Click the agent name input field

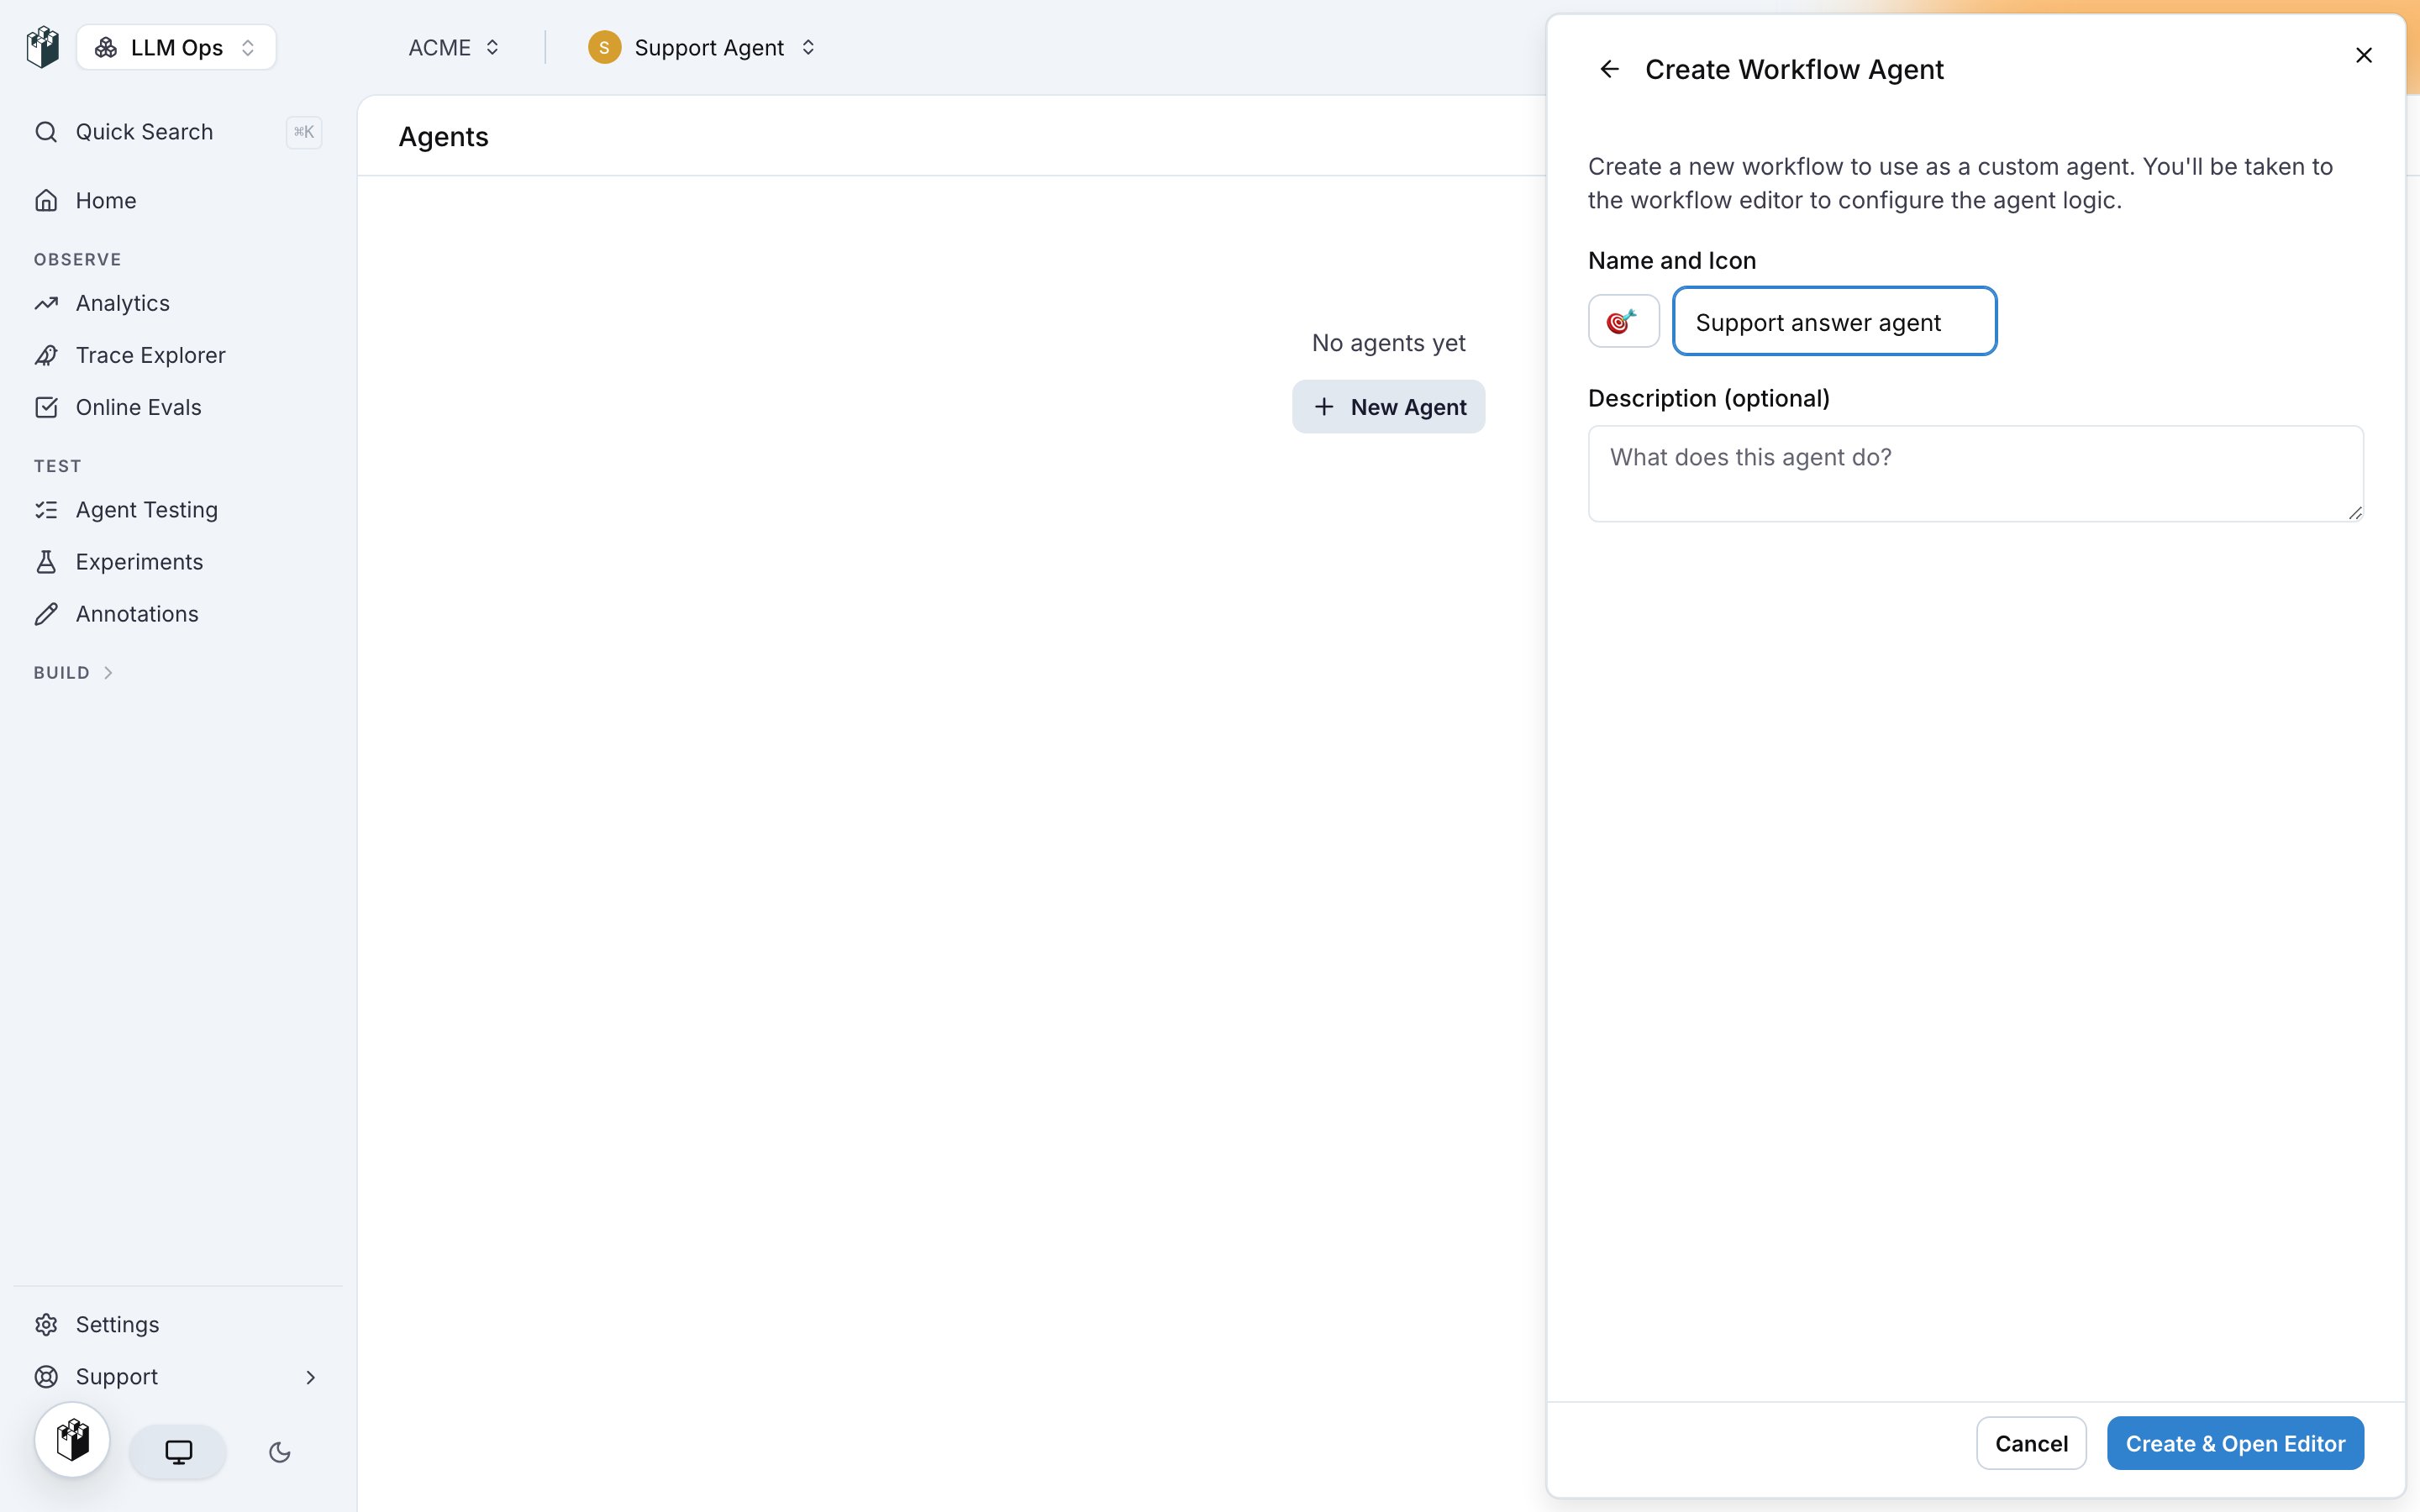pos(1834,321)
